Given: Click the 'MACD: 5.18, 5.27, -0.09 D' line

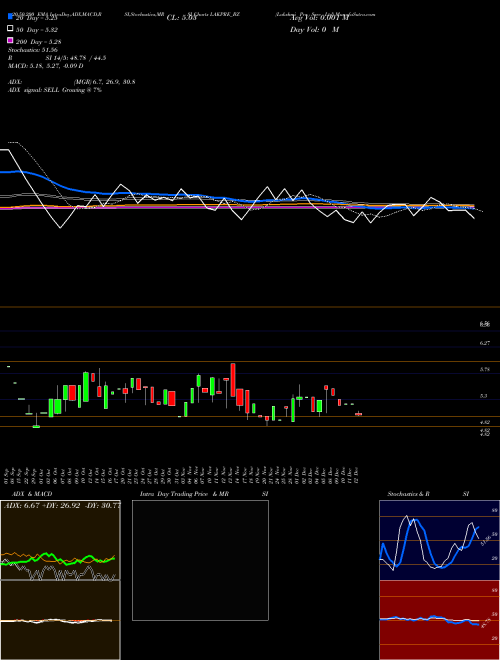Looking at the screenshot, I should (x=45, y=66).
